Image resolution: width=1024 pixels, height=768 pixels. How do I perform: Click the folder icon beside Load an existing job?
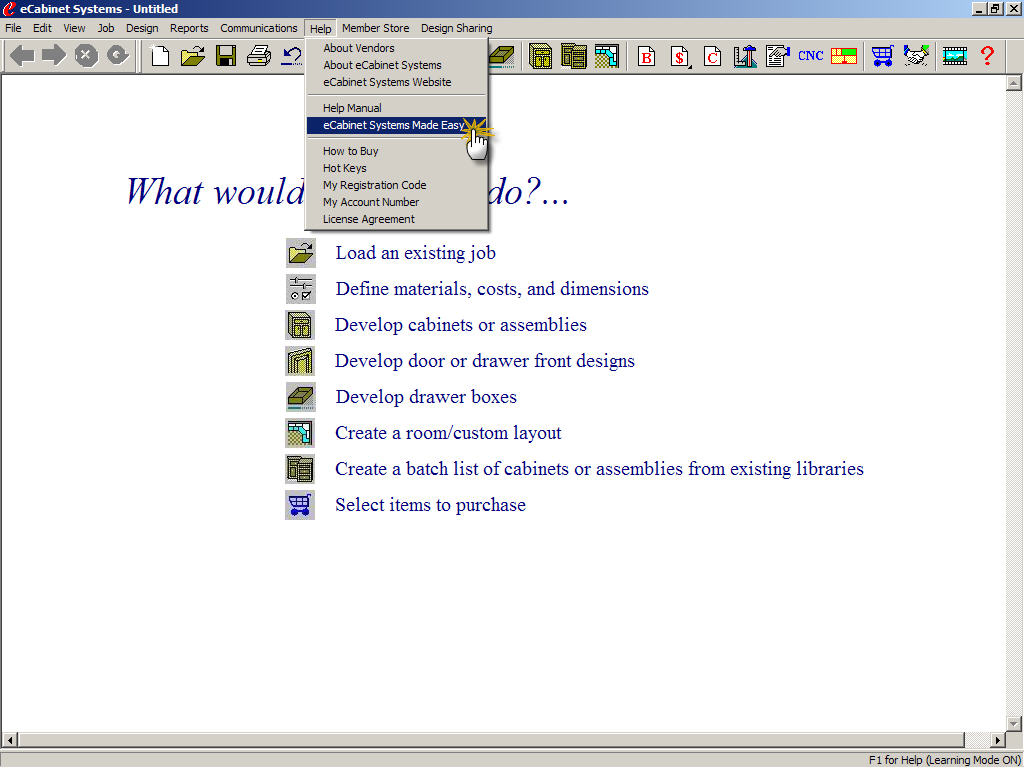point(300,253)
